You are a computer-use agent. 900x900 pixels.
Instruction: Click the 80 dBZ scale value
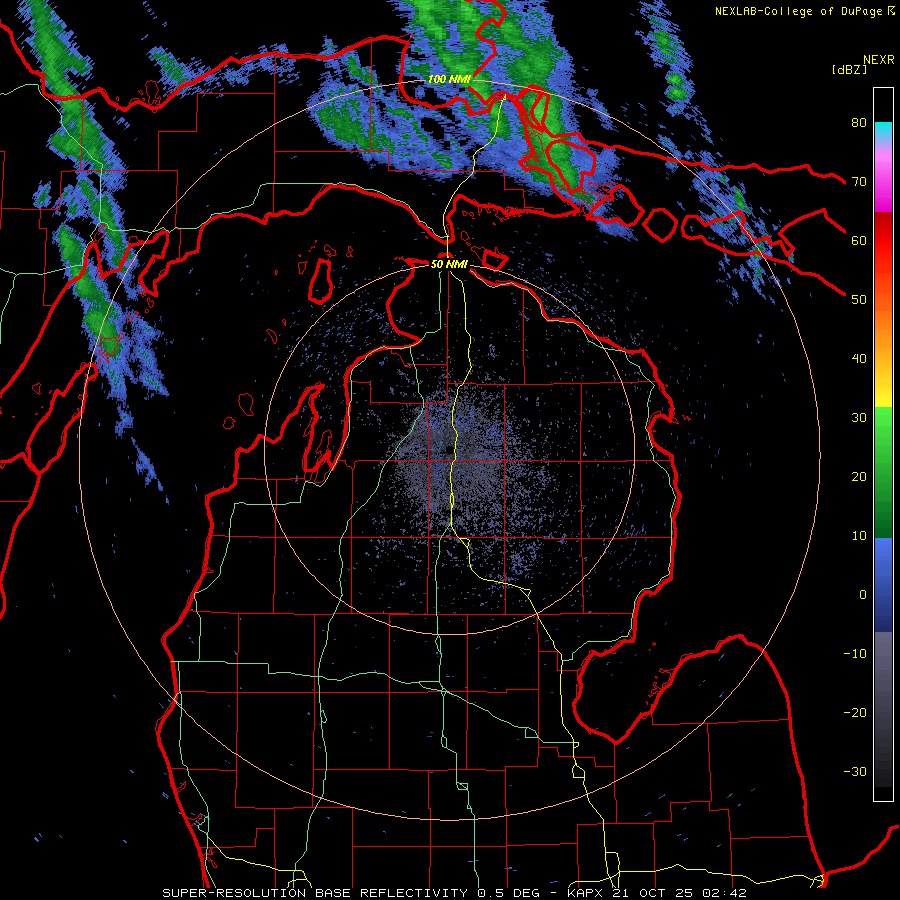click(859, 122)
